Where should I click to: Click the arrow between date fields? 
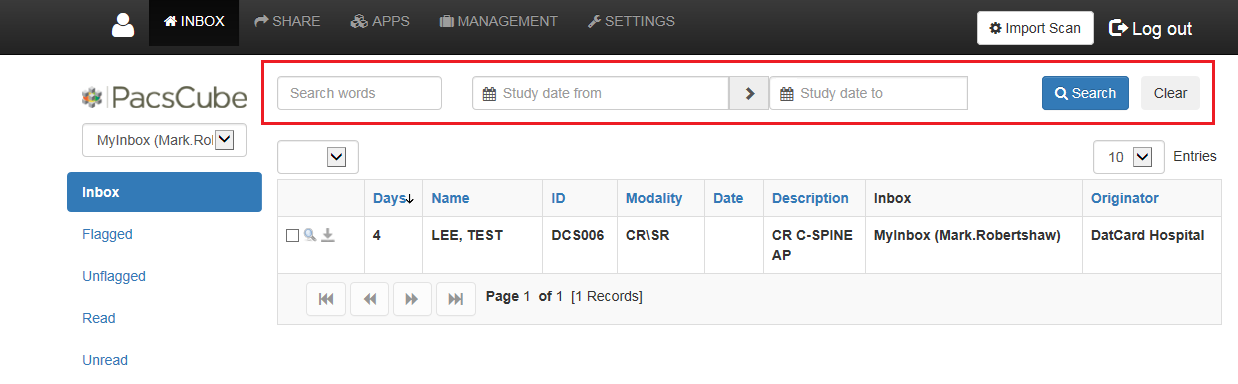point(749,93)
